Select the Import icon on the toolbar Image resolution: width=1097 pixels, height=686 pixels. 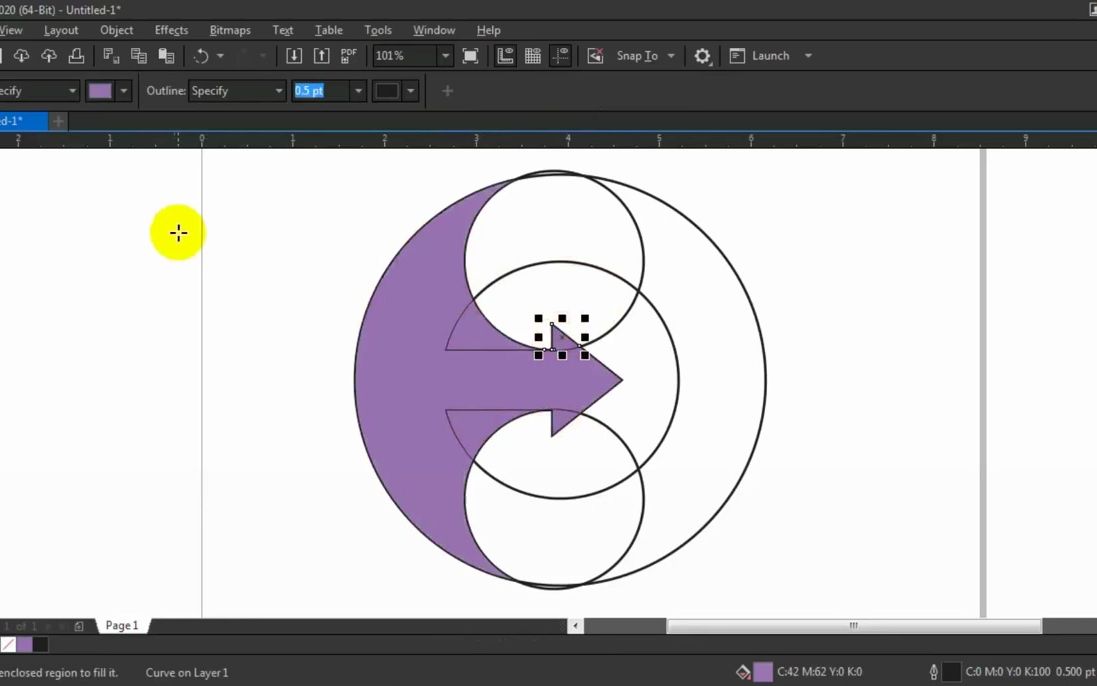point(295,55)
